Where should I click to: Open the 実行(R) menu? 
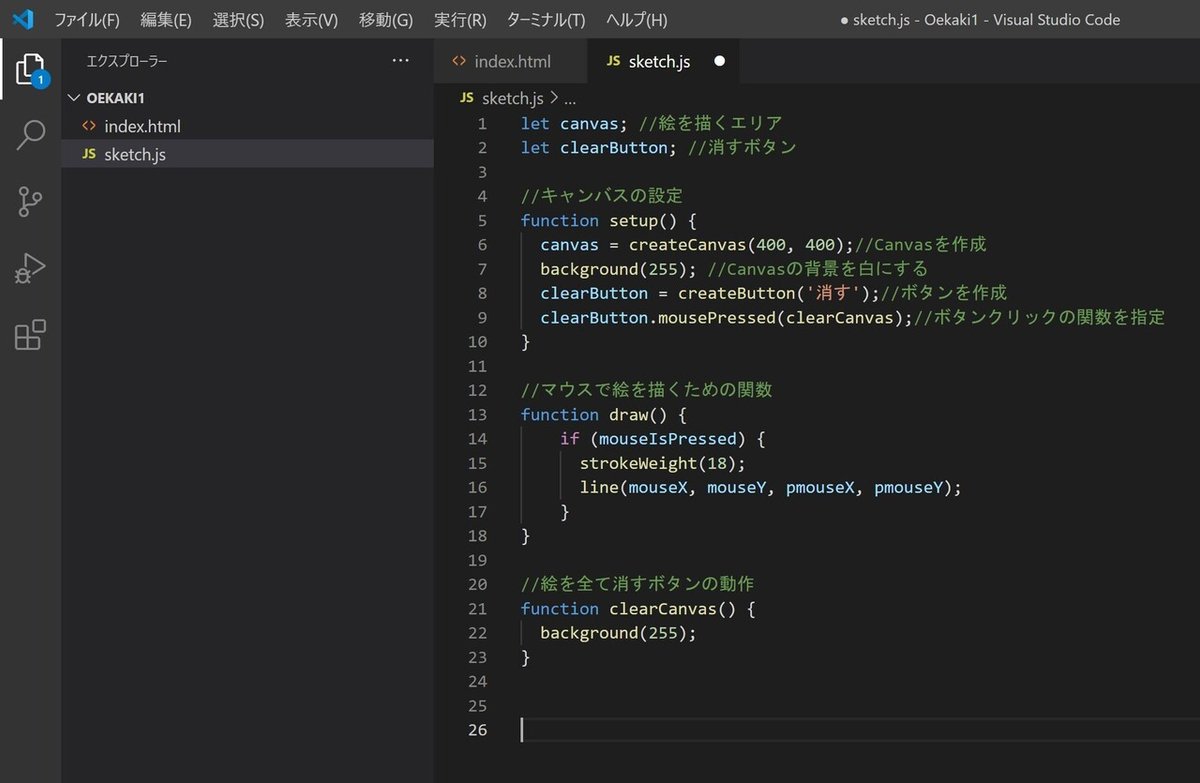pyautogui.click(x=460, y=20)
